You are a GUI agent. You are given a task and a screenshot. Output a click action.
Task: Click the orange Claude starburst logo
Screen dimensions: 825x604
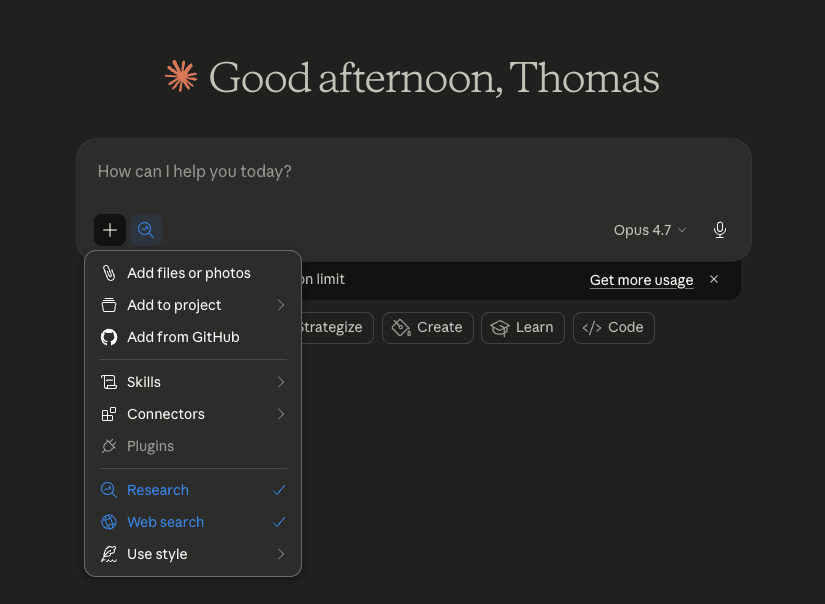click(181, 76)
